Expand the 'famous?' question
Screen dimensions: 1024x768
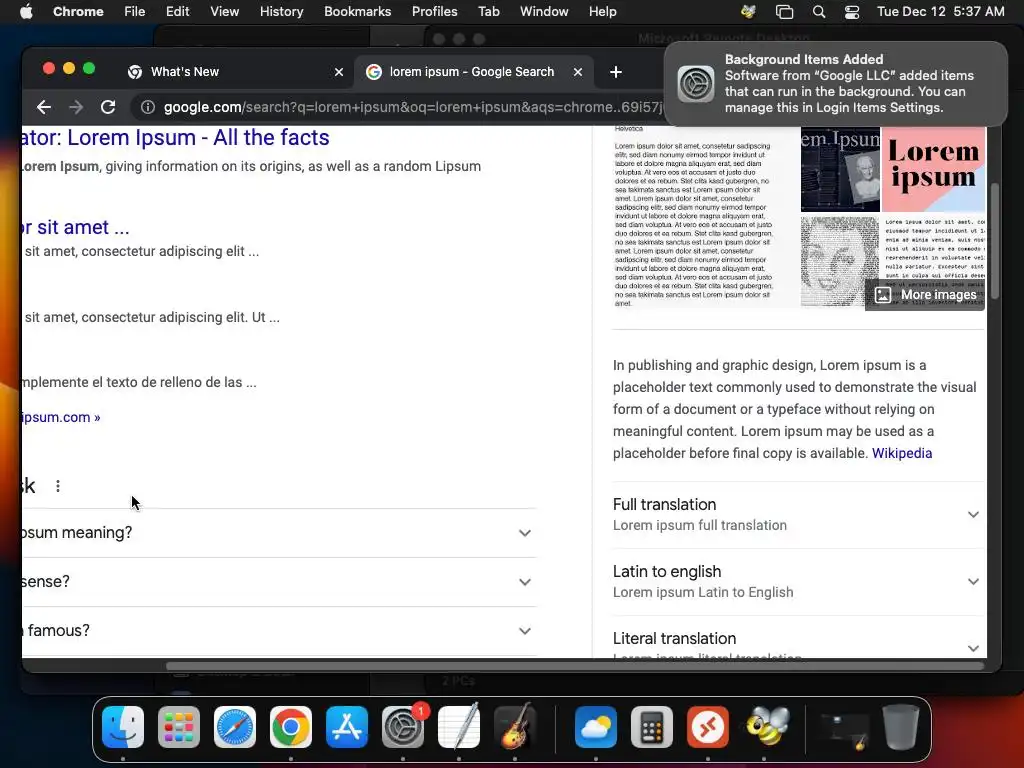coord(279,631)
